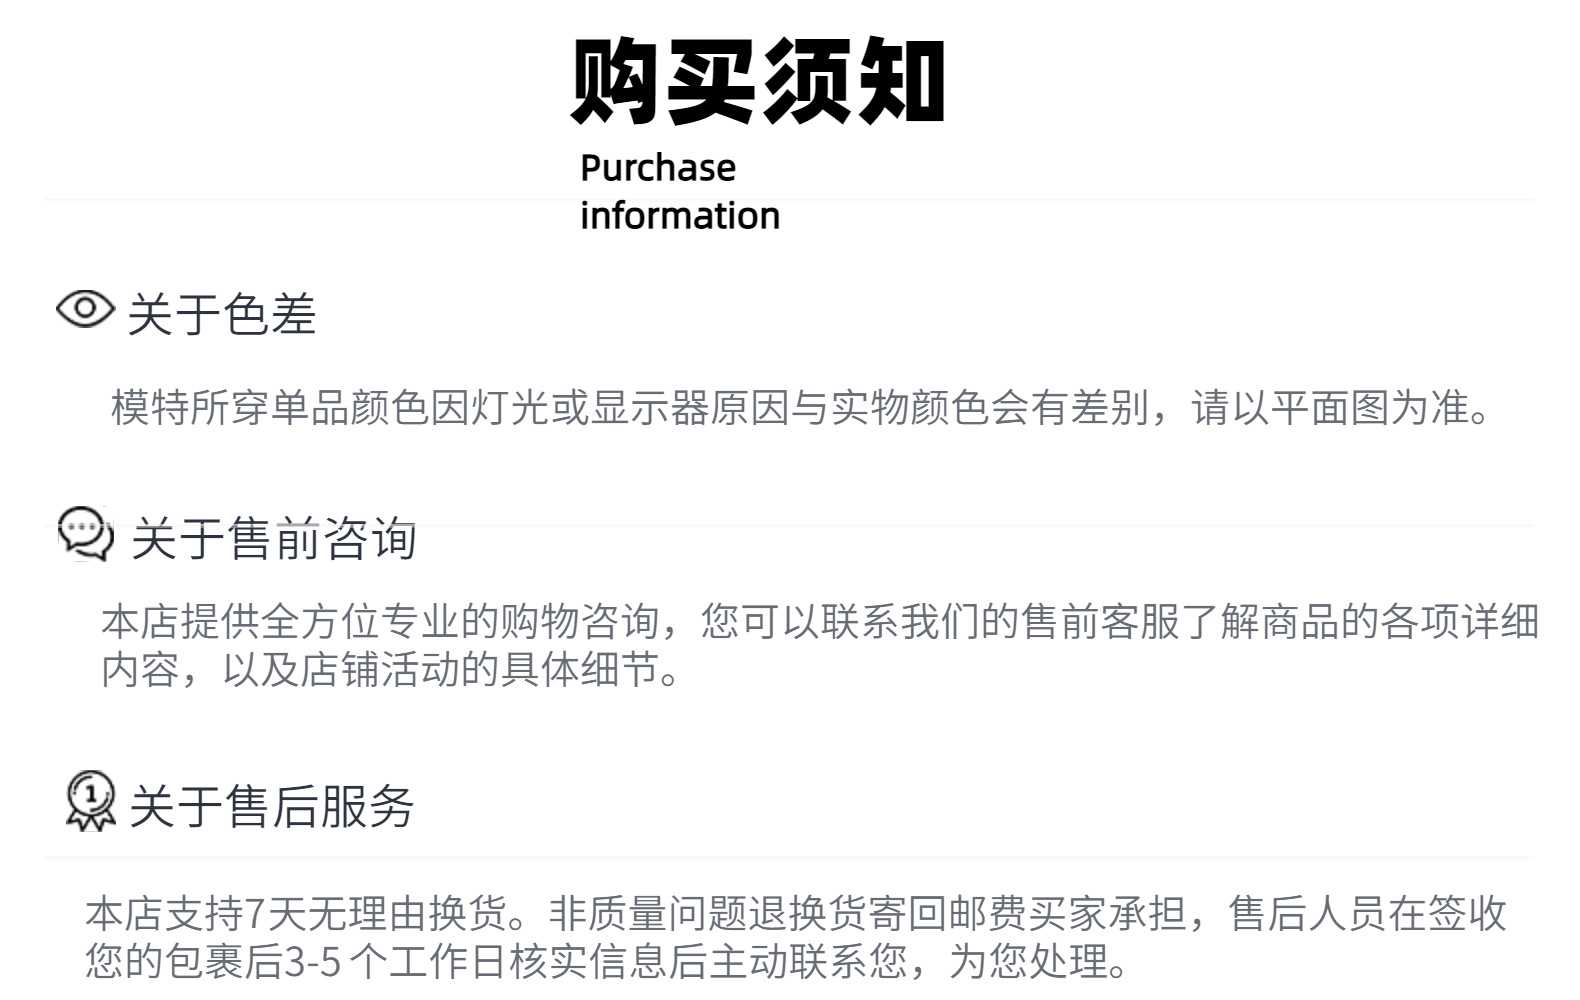Click the words 售后人员在签收
This screenshot has width=1580, height=1000.
[x=1368, y=914]
